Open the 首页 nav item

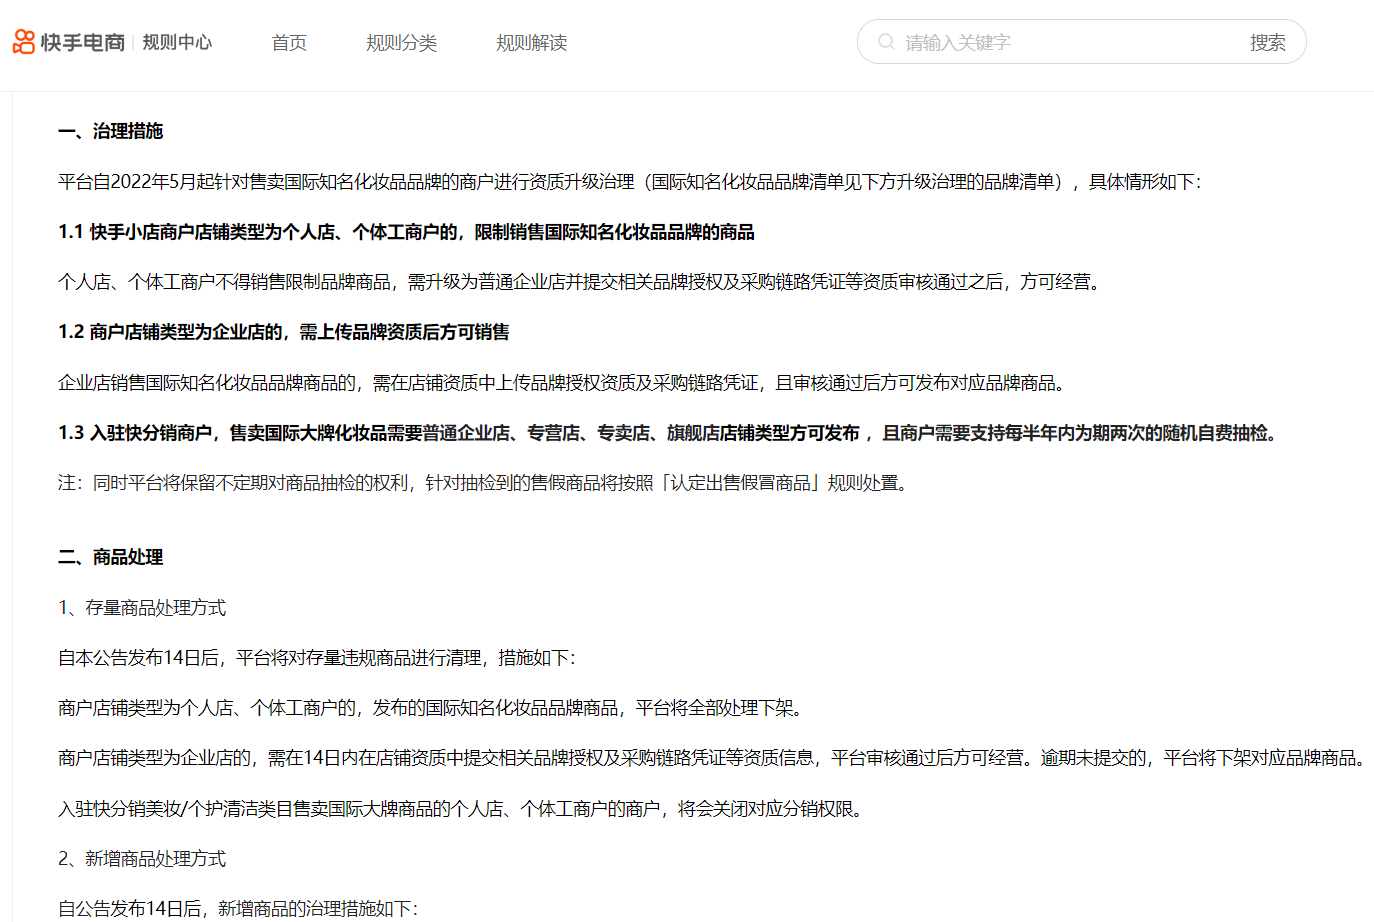pyautogui.click(x=289, y=43)
